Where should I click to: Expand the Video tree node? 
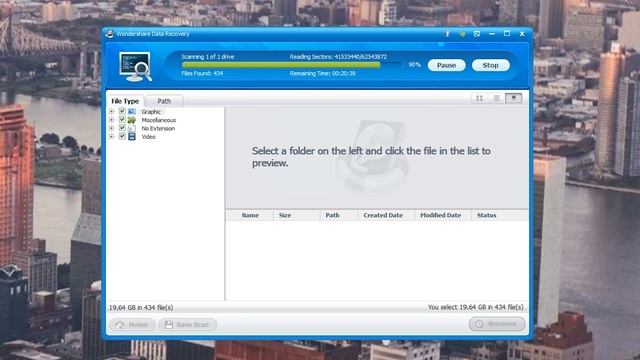coord(111,137)
